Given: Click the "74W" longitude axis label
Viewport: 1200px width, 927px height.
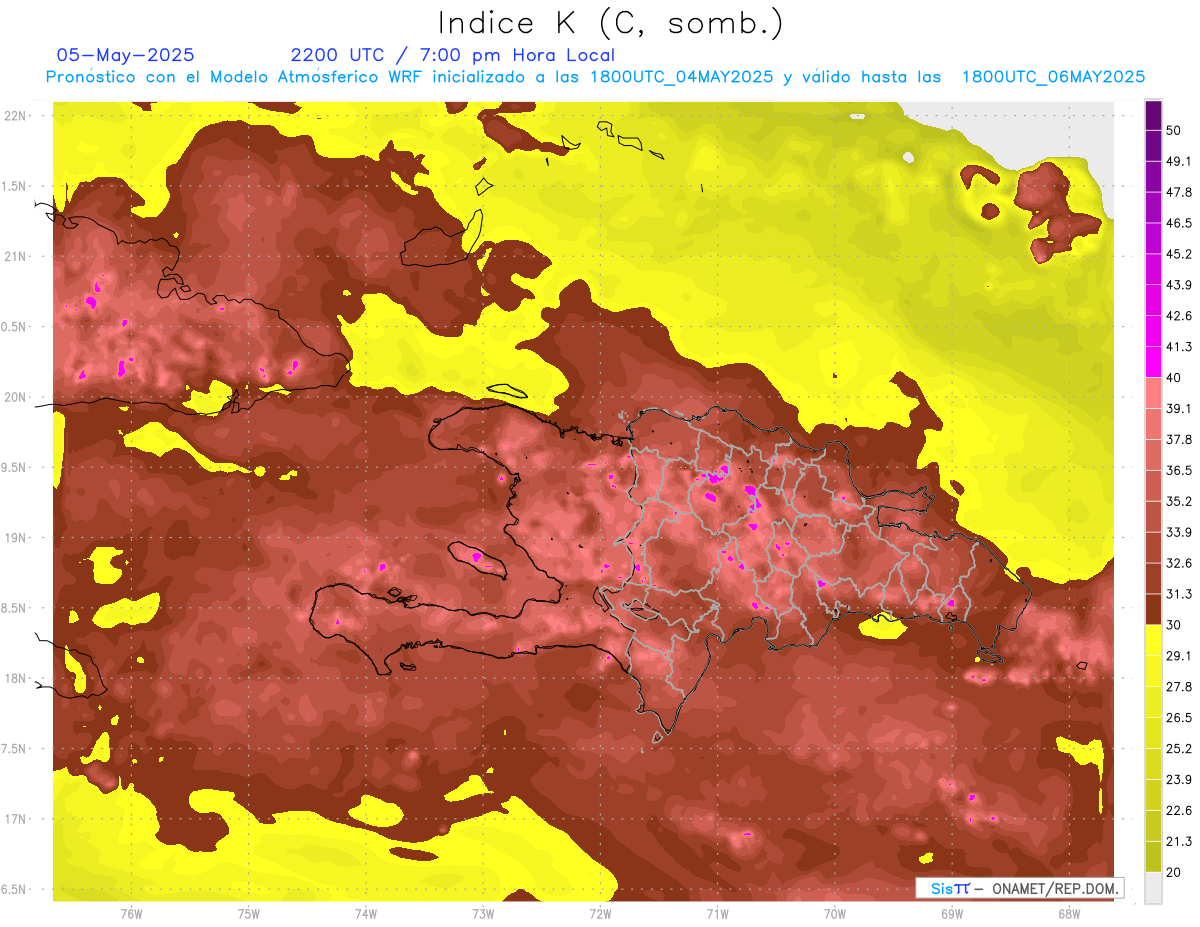Looking at the screenshot, I should pyautogui.click(x=366, y=913).
